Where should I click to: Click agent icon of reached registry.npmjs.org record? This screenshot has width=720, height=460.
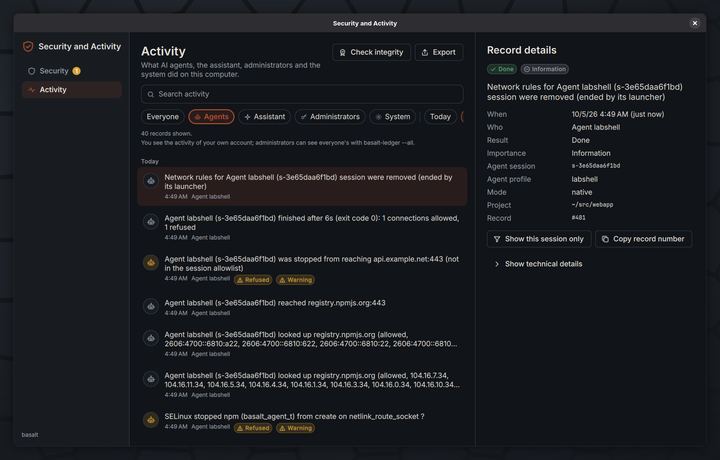pos(151,306)
